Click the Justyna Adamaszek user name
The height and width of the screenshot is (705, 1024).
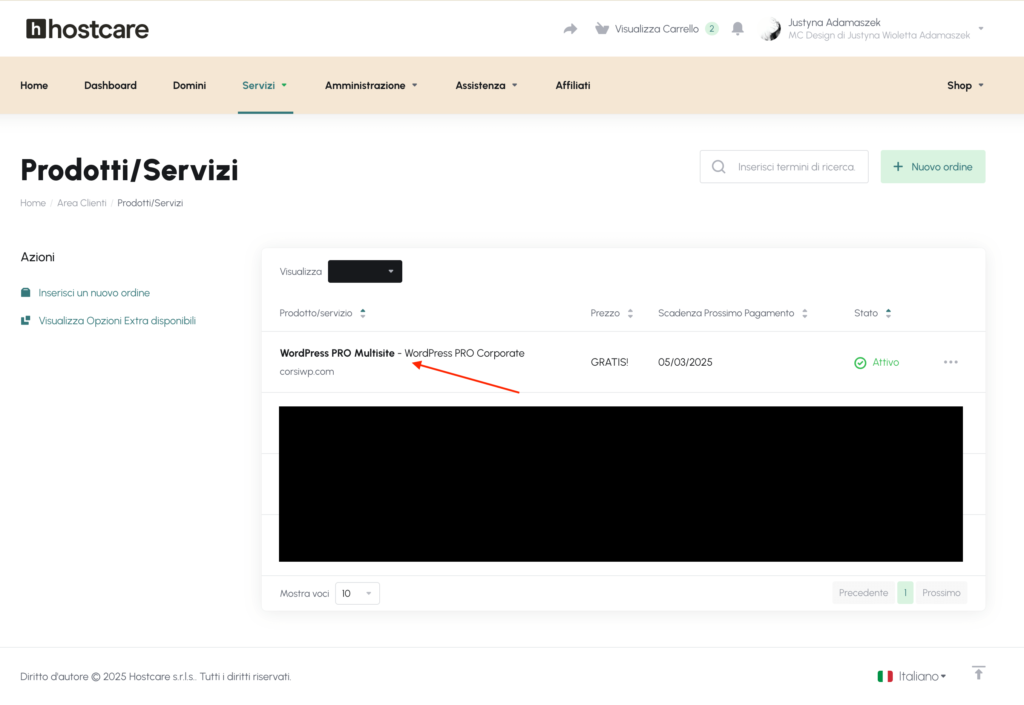point(834,22)
